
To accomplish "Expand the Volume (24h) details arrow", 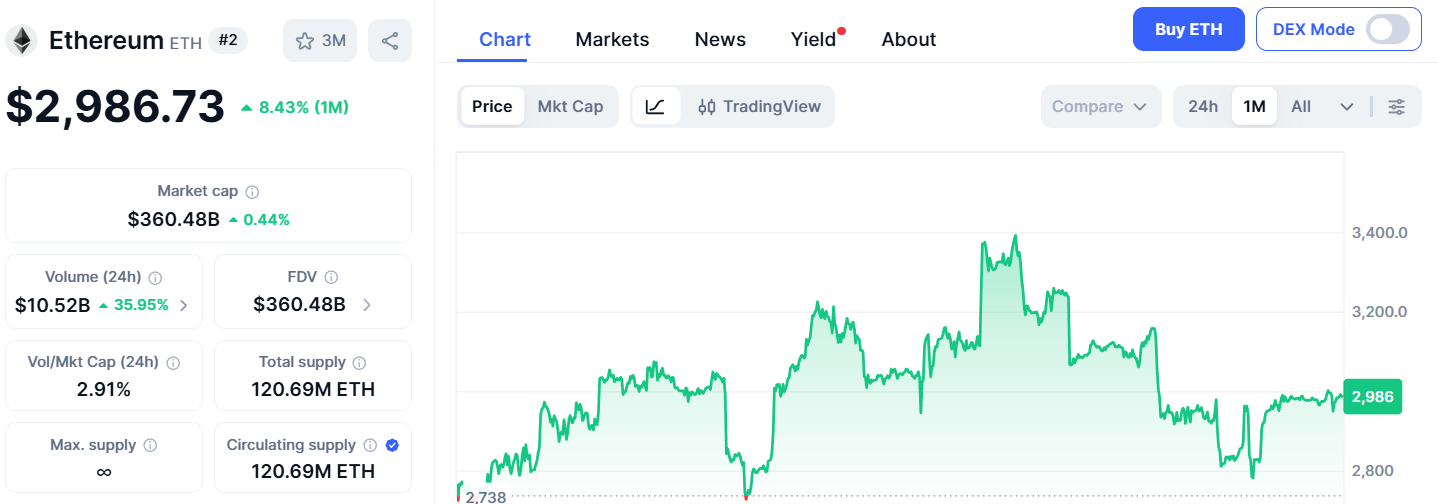I will pos(183,305).
